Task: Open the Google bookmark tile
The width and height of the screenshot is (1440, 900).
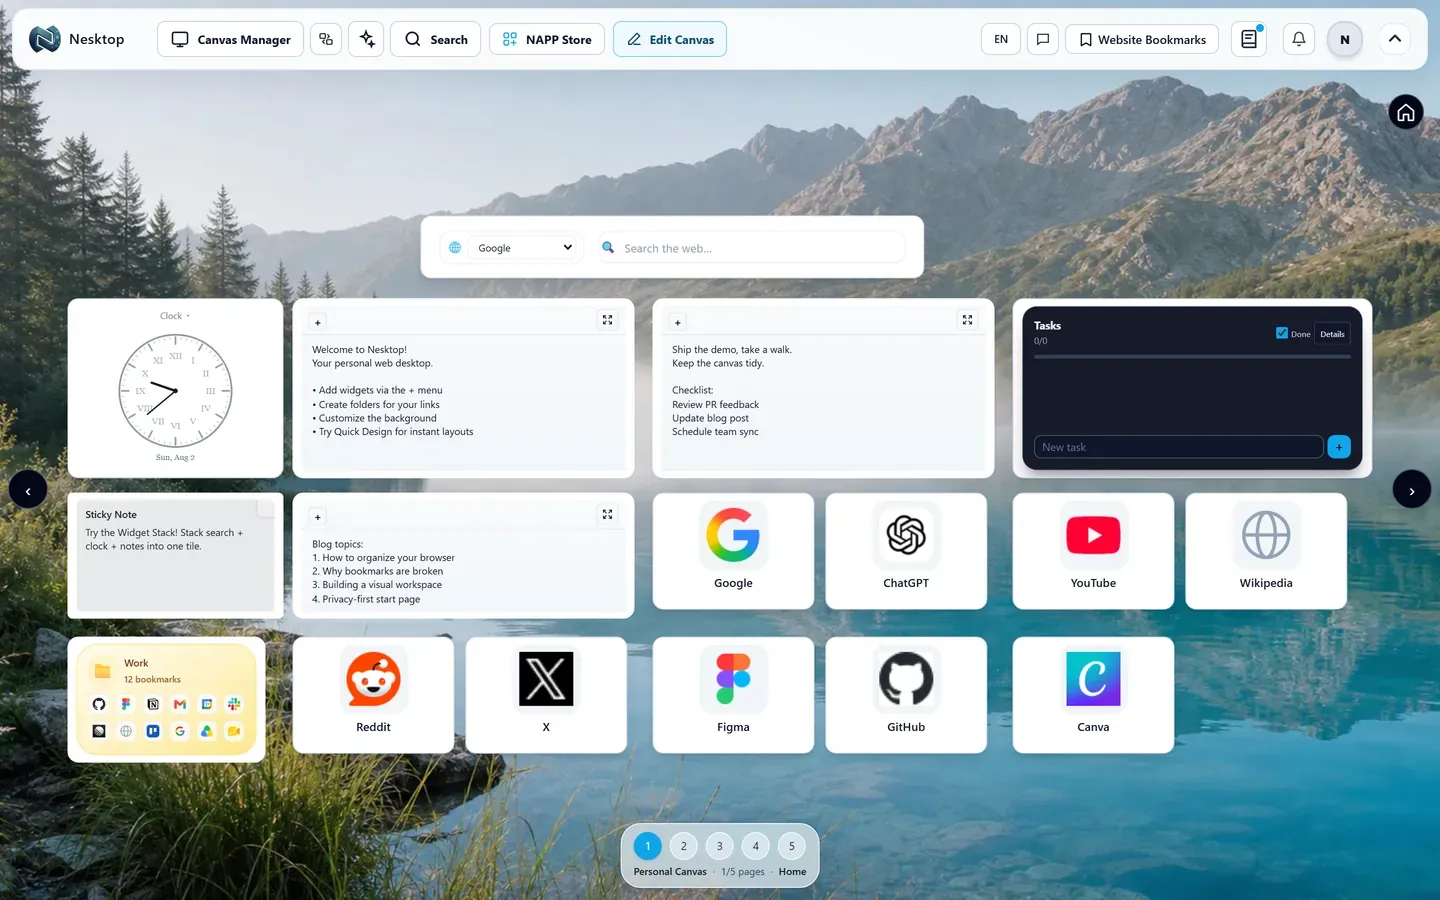Action: pyautogui.click(x=733, y=551)
